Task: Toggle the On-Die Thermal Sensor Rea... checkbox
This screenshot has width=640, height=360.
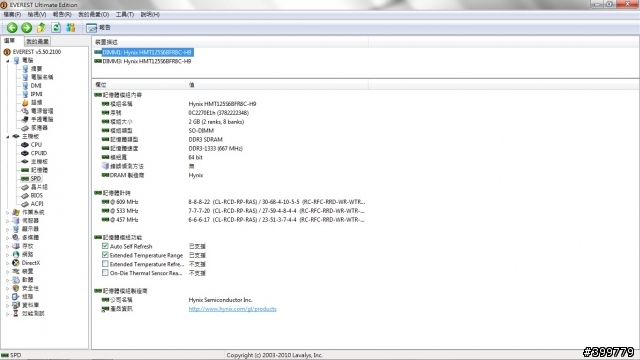Action: click(x=105, y=273)
